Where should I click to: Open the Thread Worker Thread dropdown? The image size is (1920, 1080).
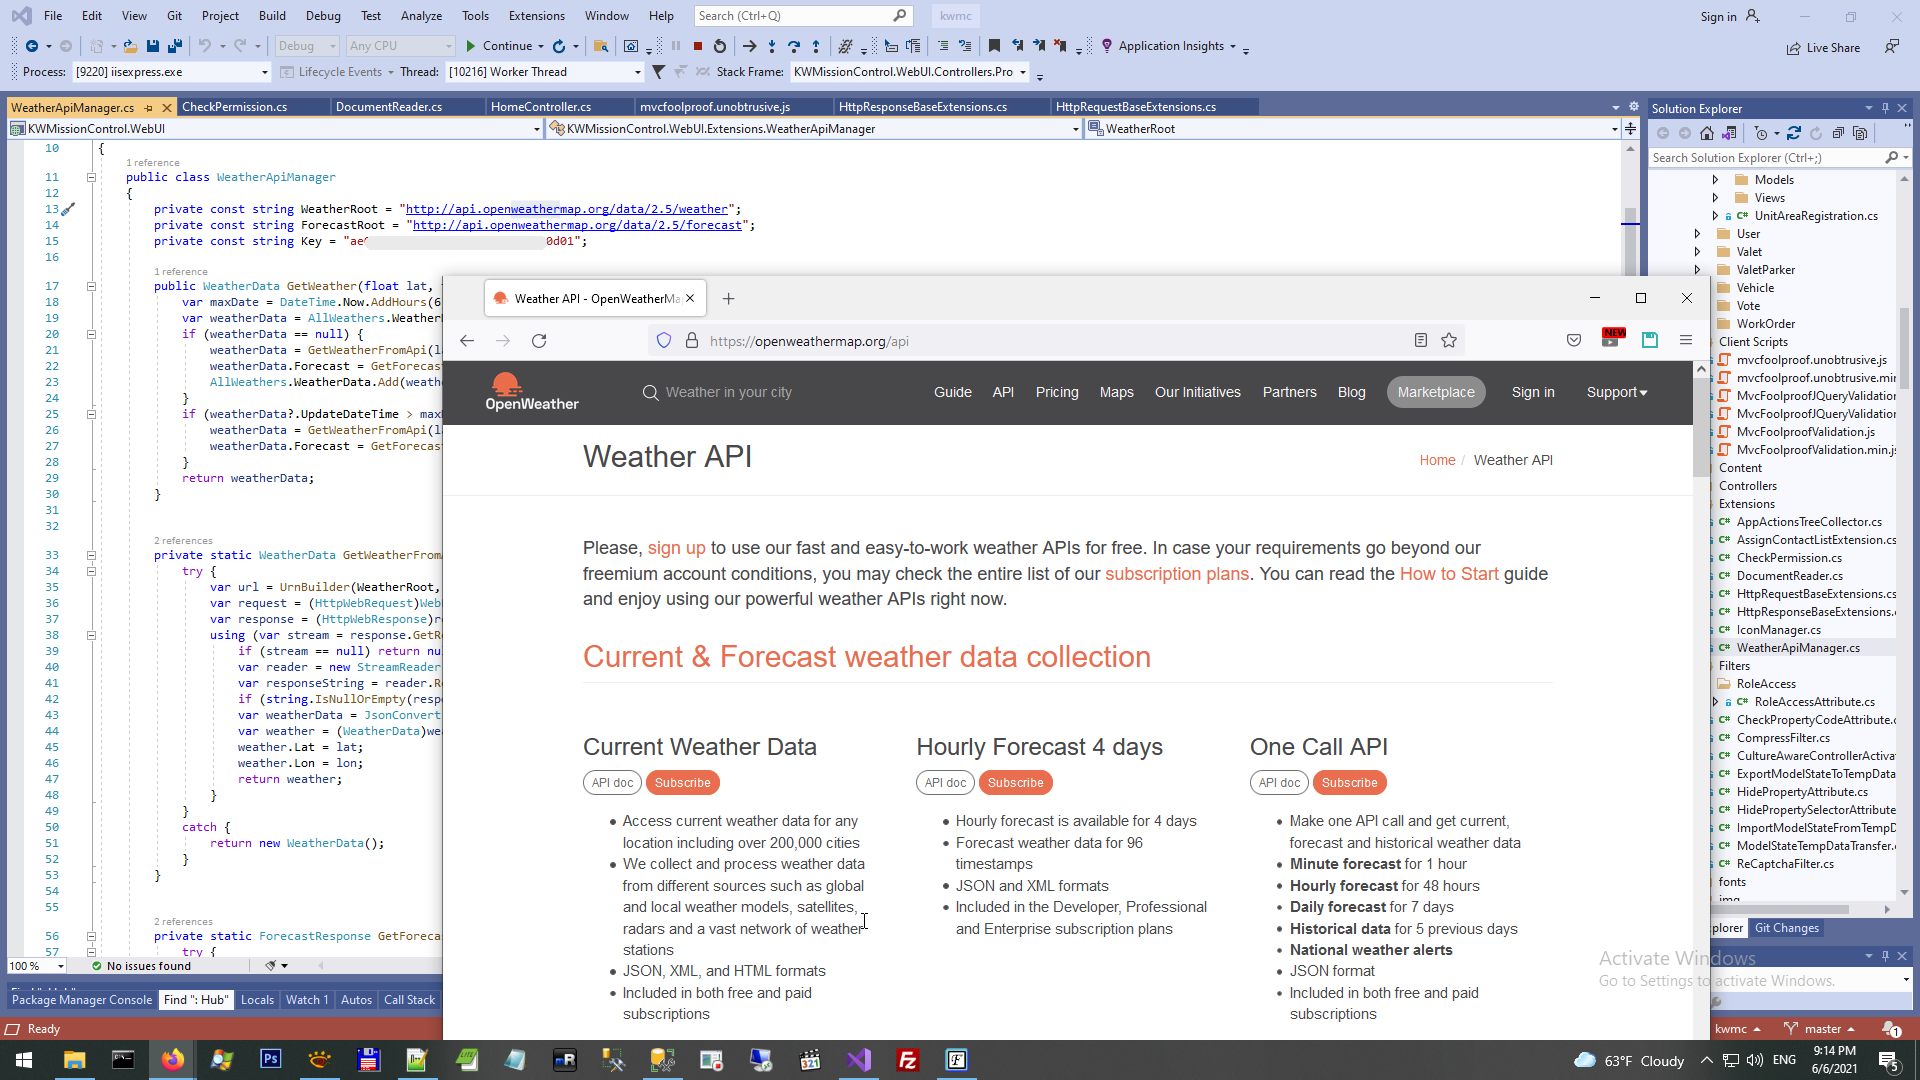click(637, 72)
